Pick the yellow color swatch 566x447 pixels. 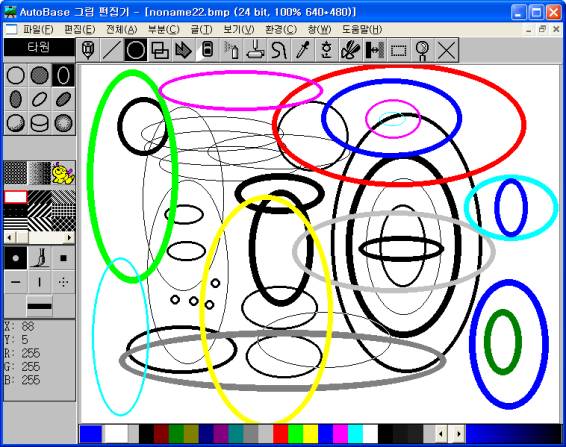pos(310,434)
